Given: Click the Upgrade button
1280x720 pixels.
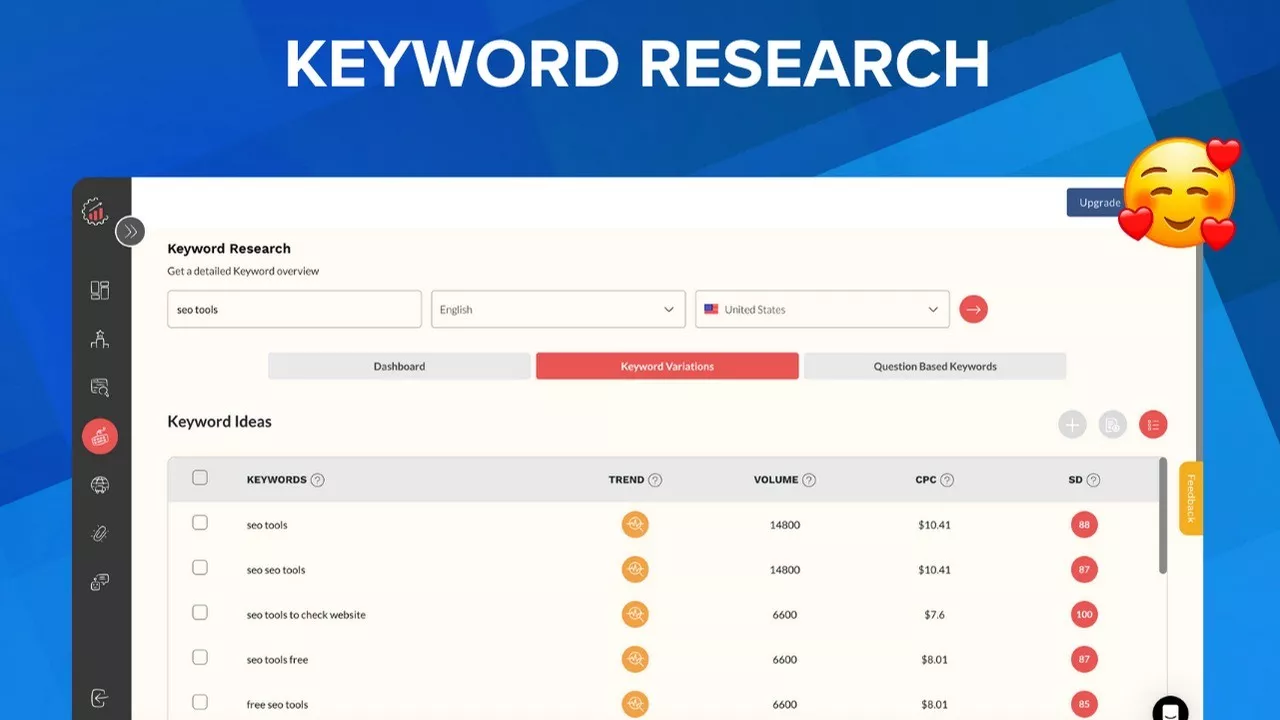Looking at the screenshot, I should 1097,202.
